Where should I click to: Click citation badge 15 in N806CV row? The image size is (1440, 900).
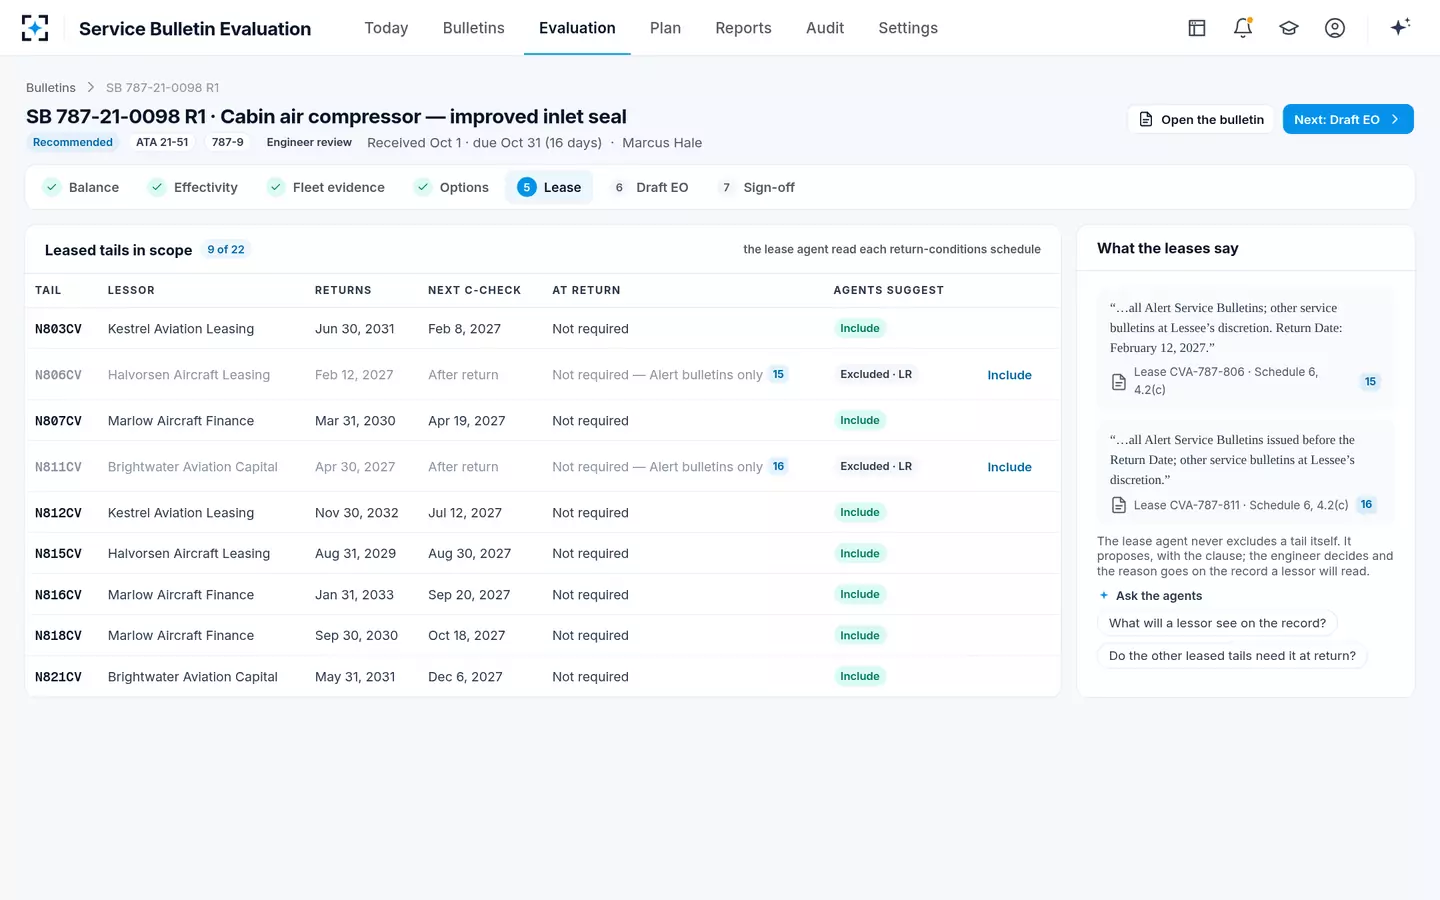click(x=778, y=375)
